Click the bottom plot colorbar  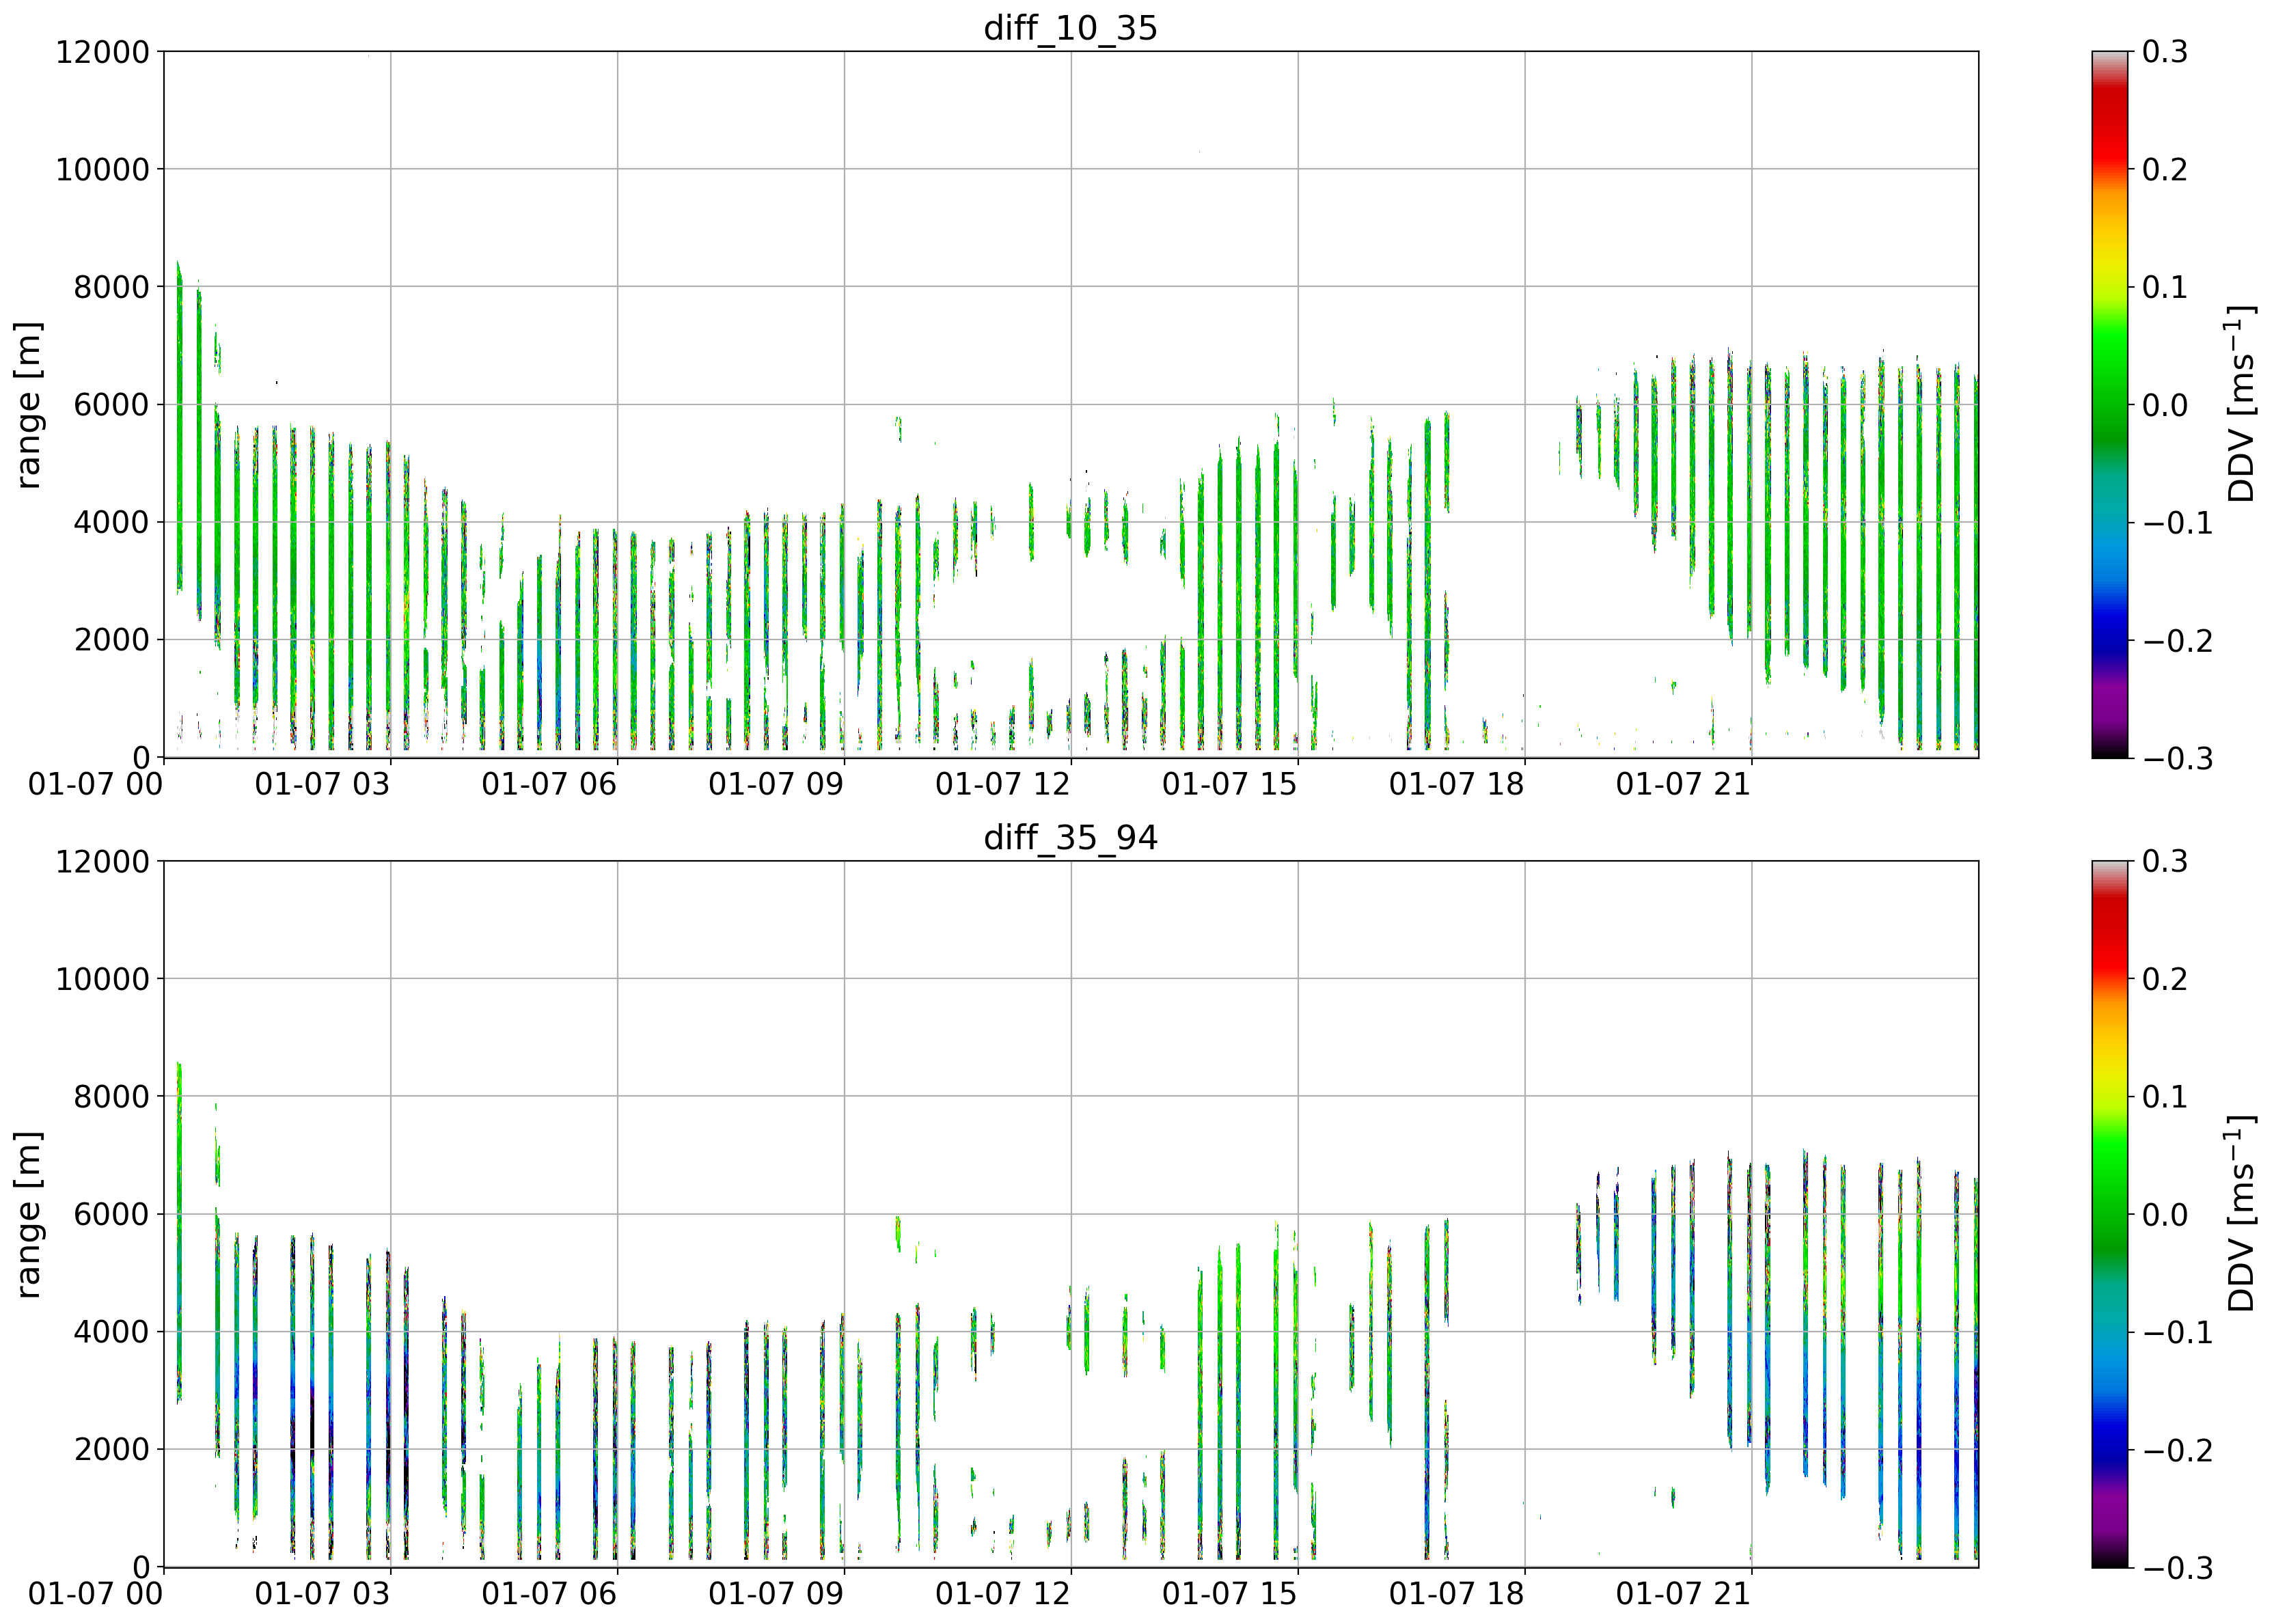tap(2109, 1214)
